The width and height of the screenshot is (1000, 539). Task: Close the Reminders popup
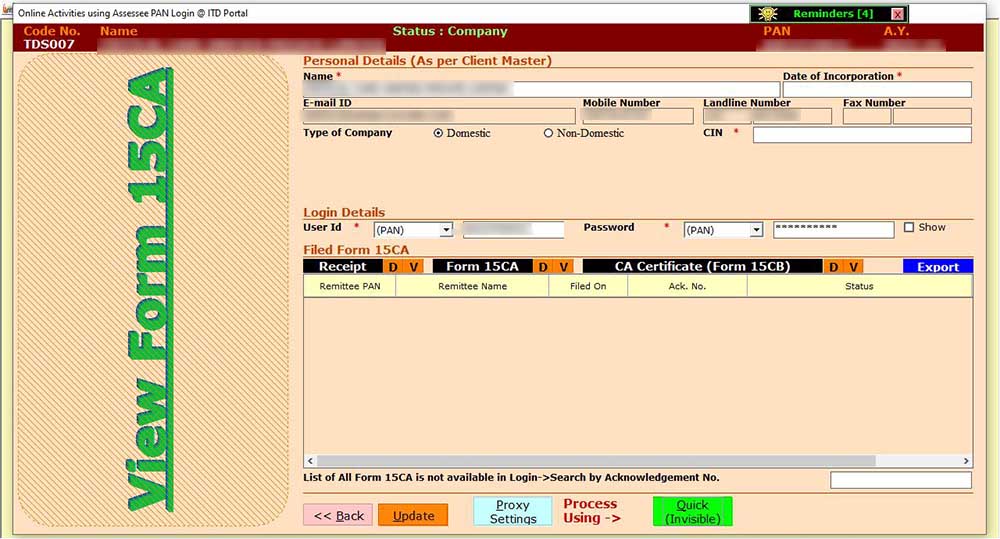click(x=897, y=14)
